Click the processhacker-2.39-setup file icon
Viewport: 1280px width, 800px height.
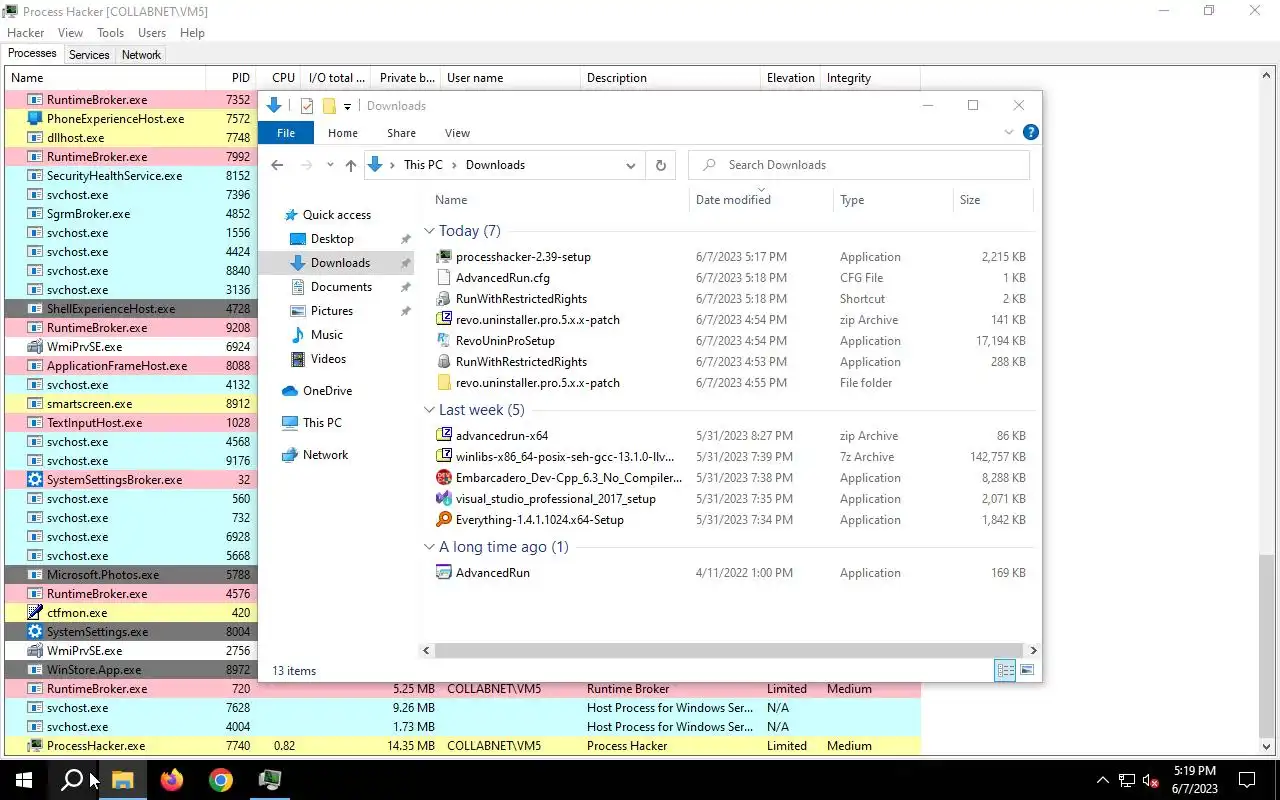click(x=444, y=257)
